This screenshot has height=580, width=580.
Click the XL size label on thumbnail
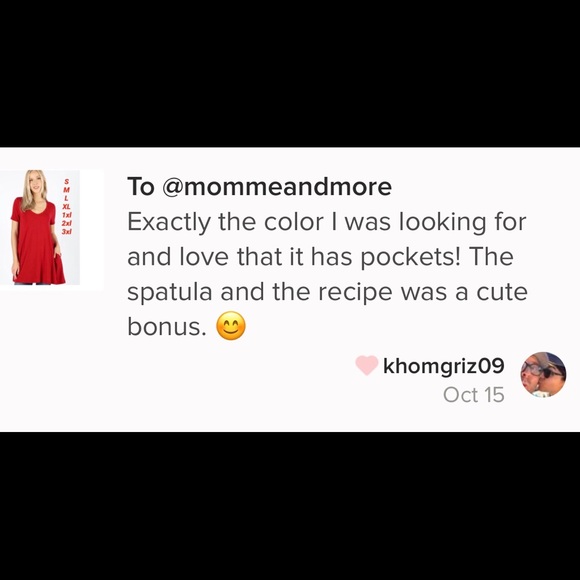coord(67,207)
